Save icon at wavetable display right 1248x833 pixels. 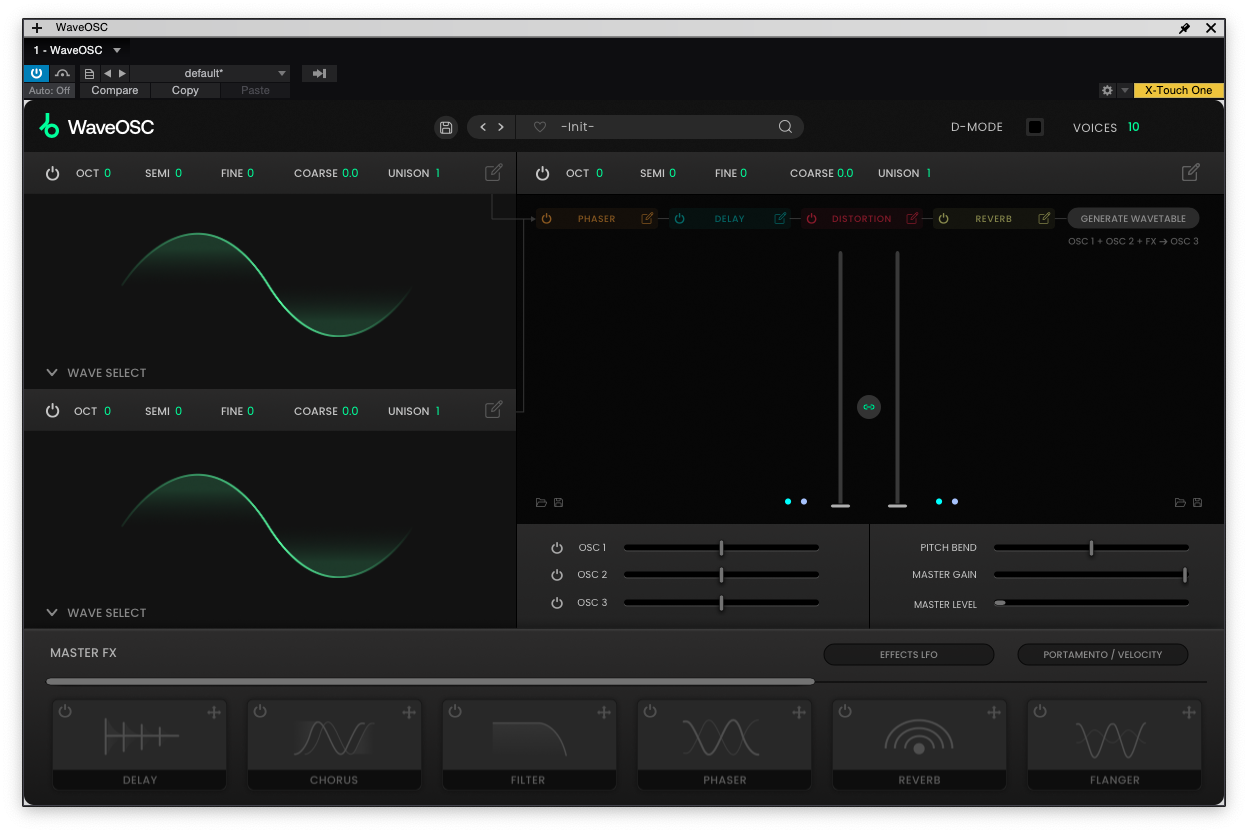tap(1198, 502)
